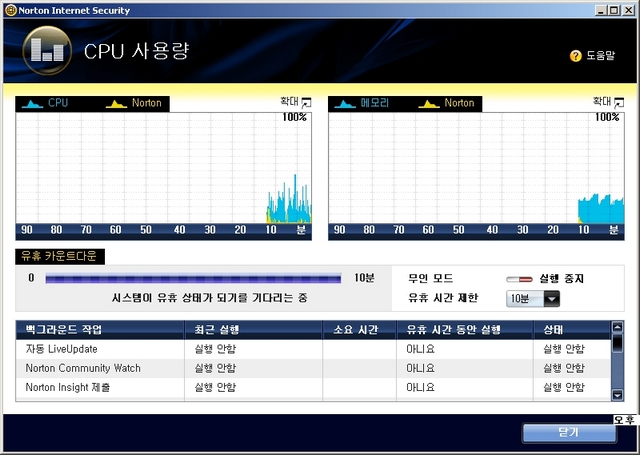Click the Norton legend icon in the CPU graph
This screenshot has height=455, width=640.
[x=116, y=104]
